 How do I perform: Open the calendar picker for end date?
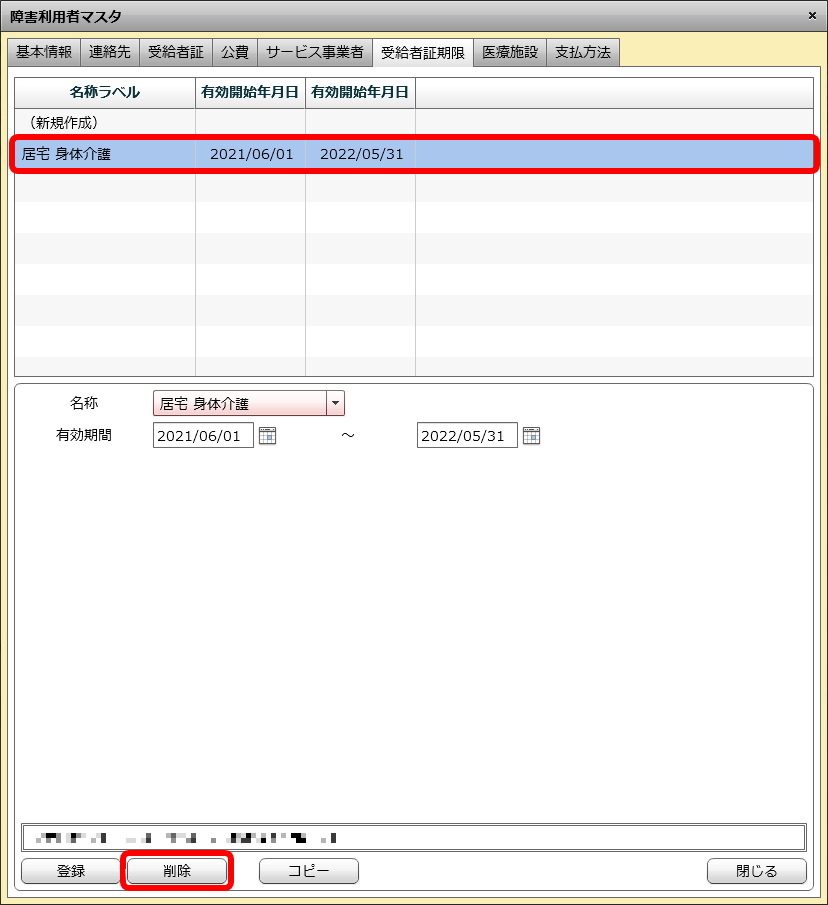(x=531, y=435)
